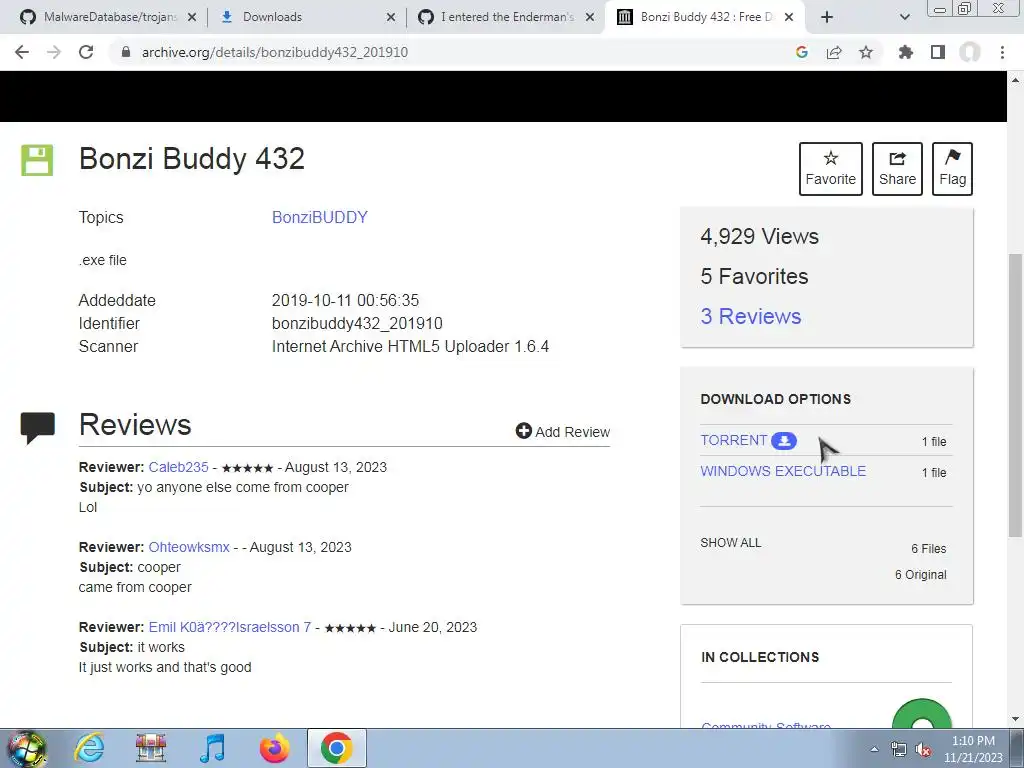
Task: Open the Windows Start orb
Action: click(26, 748)
